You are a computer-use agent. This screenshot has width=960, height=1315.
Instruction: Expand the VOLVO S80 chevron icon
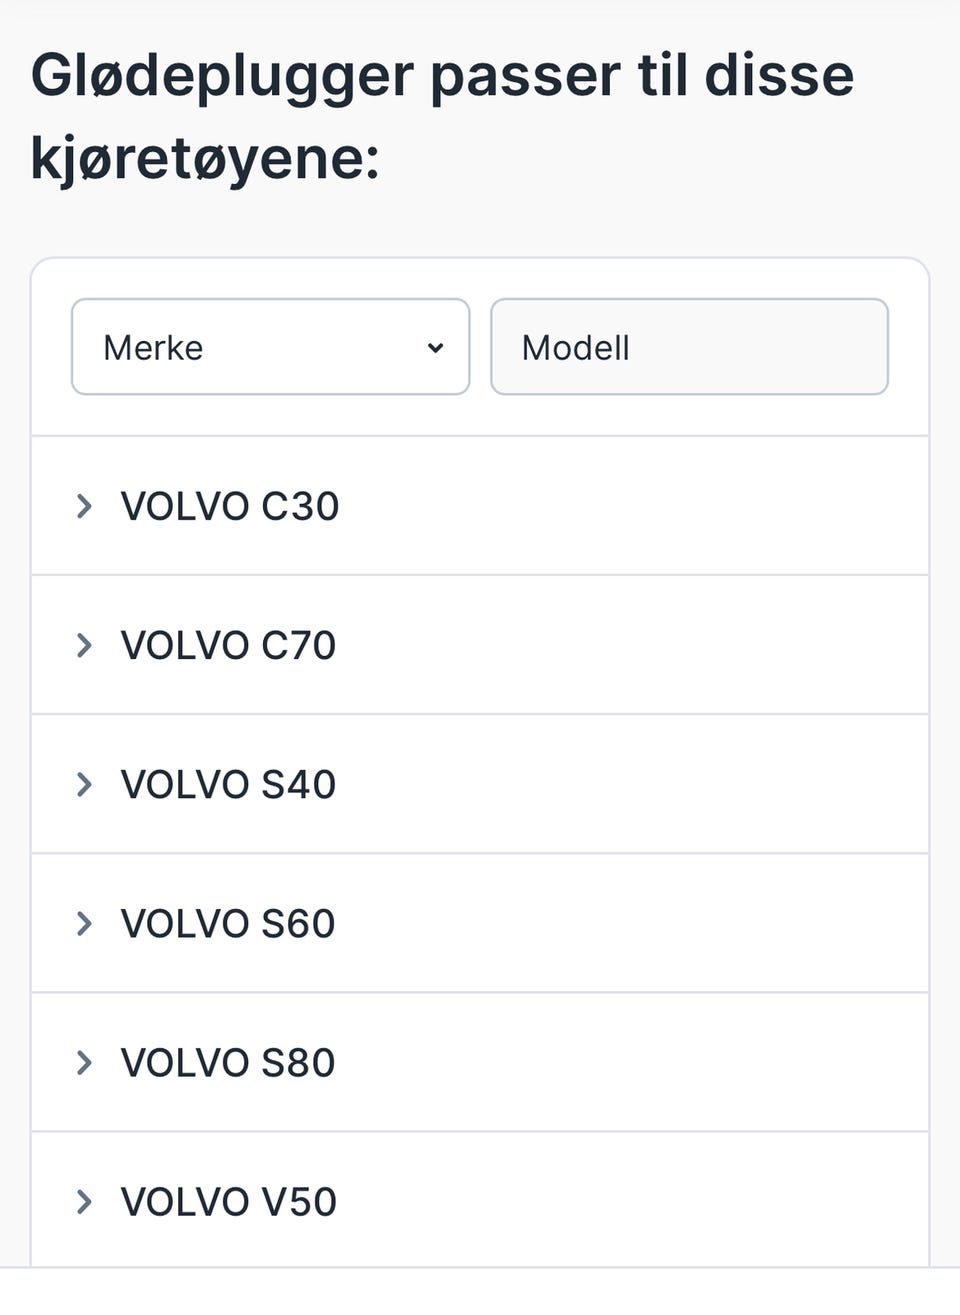(84, 1062)
